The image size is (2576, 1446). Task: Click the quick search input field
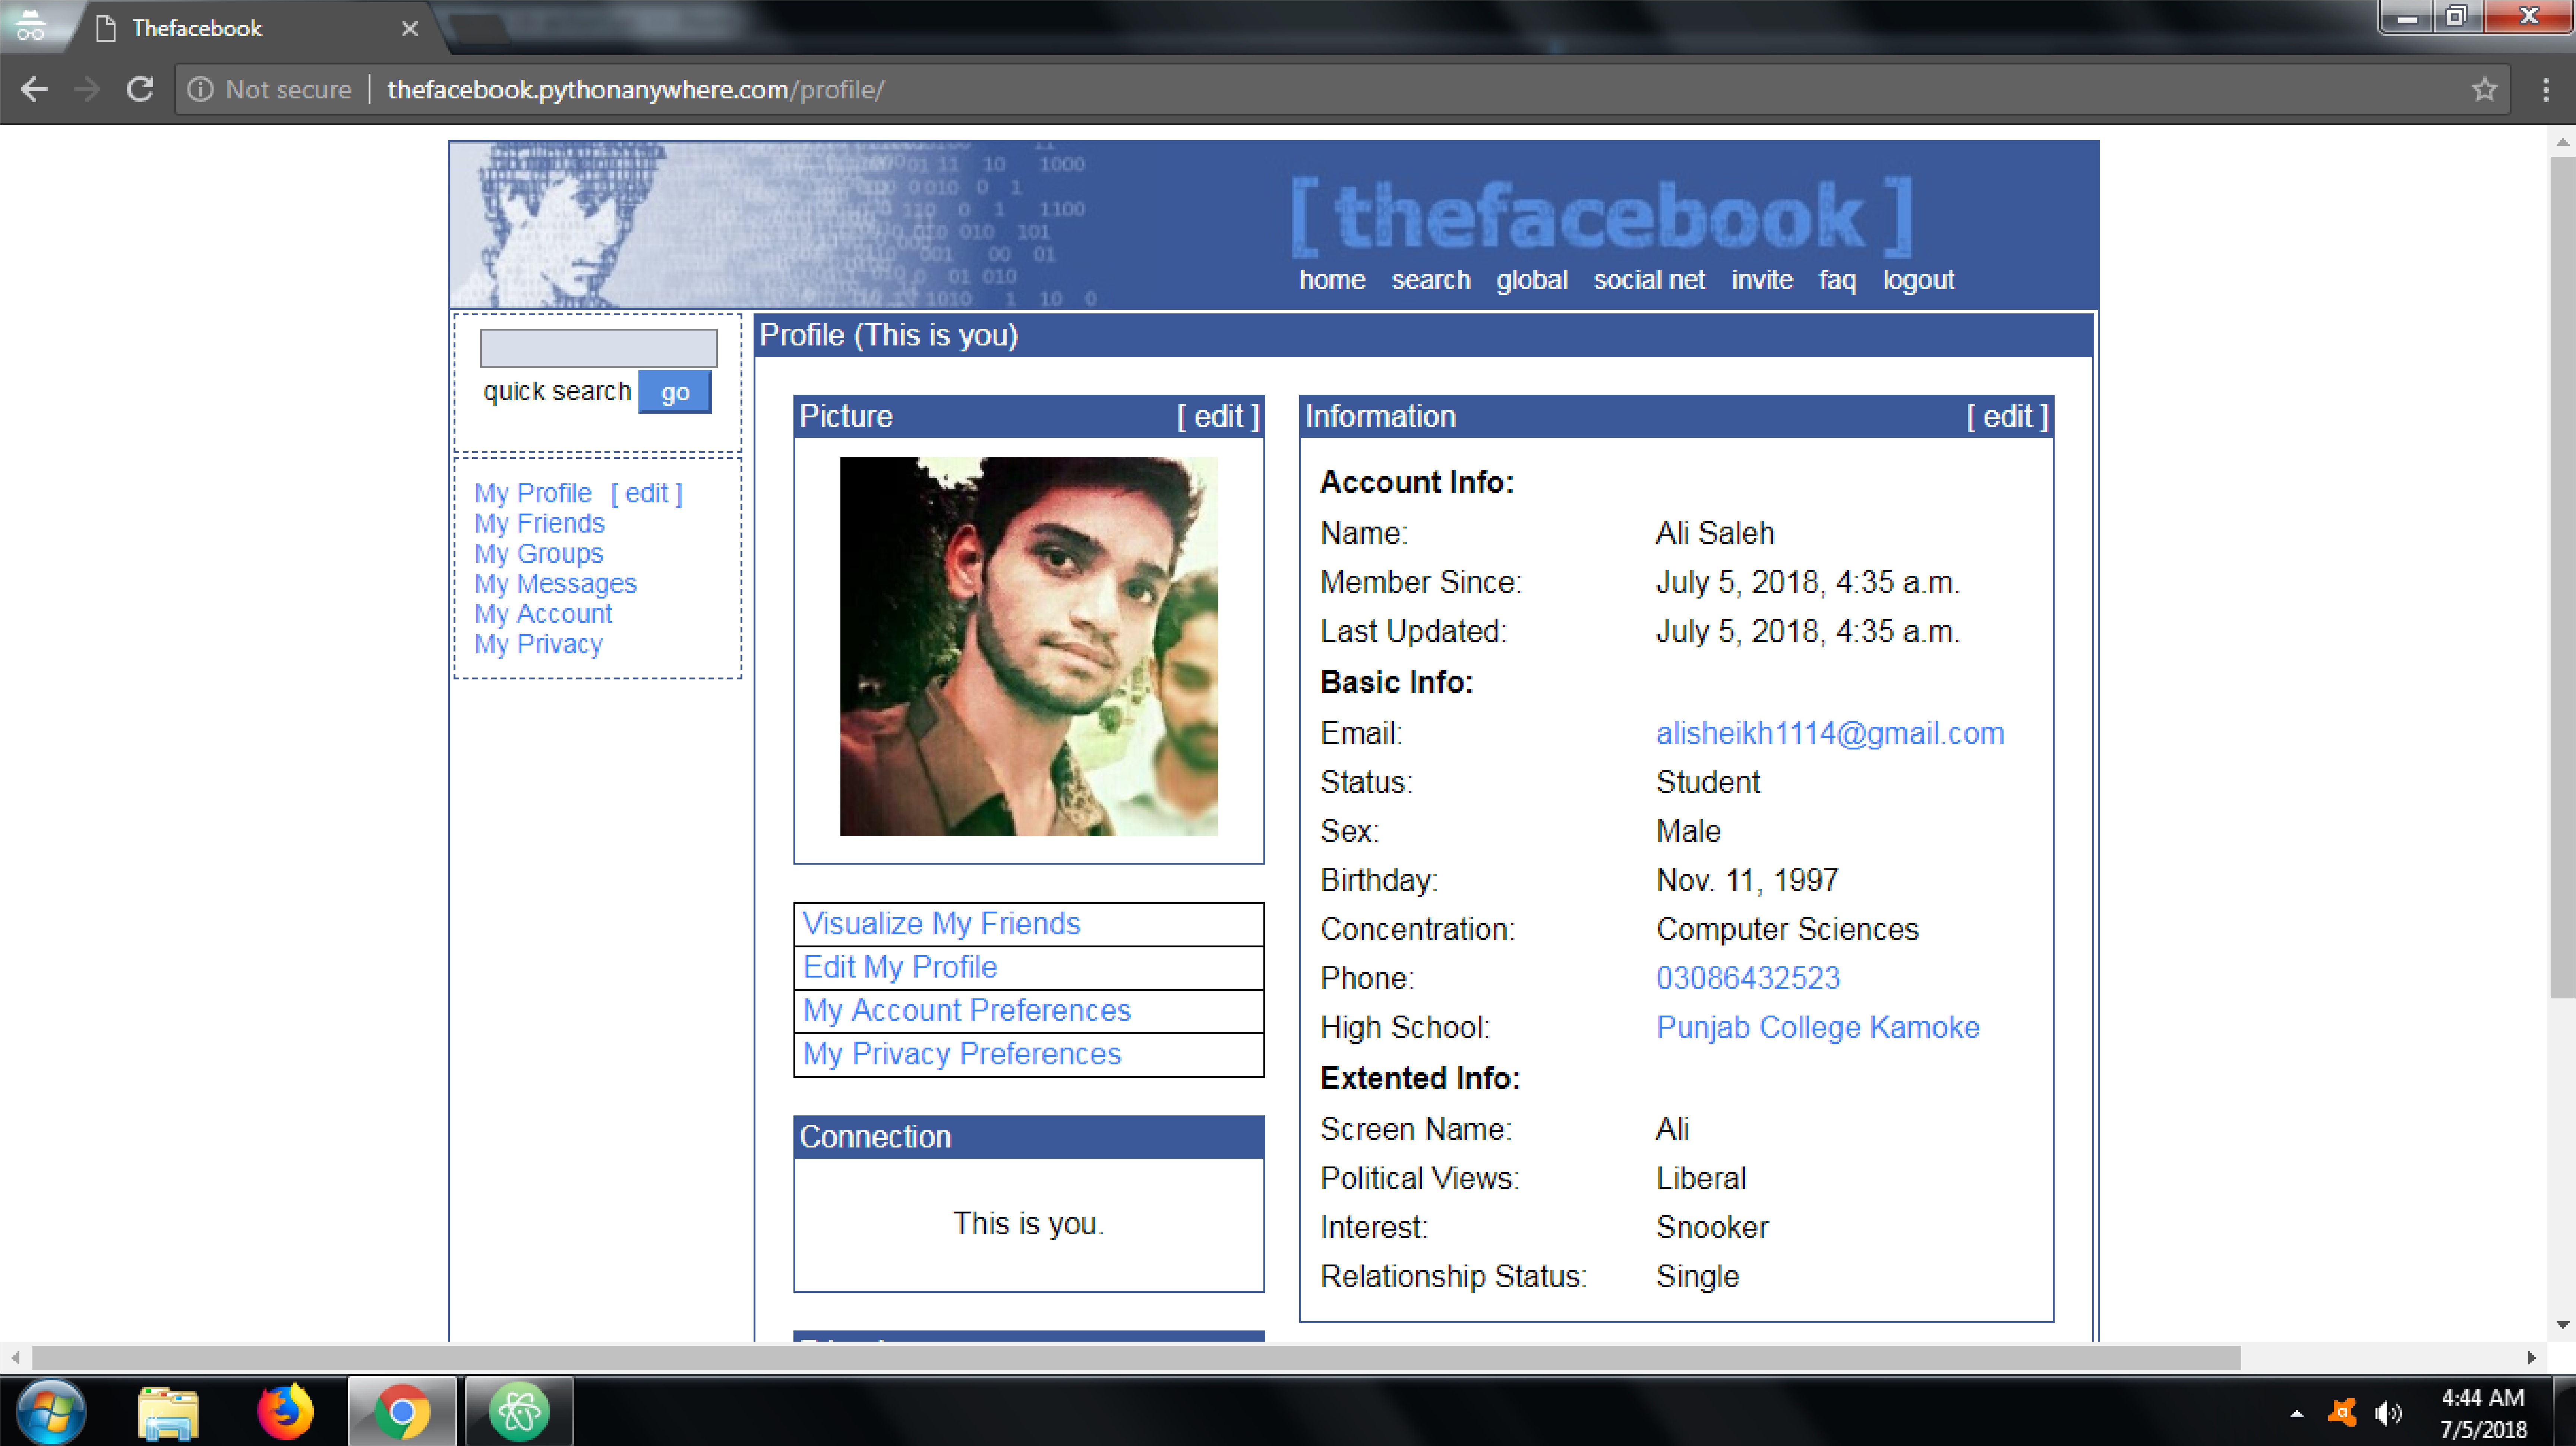coord(598,348)
